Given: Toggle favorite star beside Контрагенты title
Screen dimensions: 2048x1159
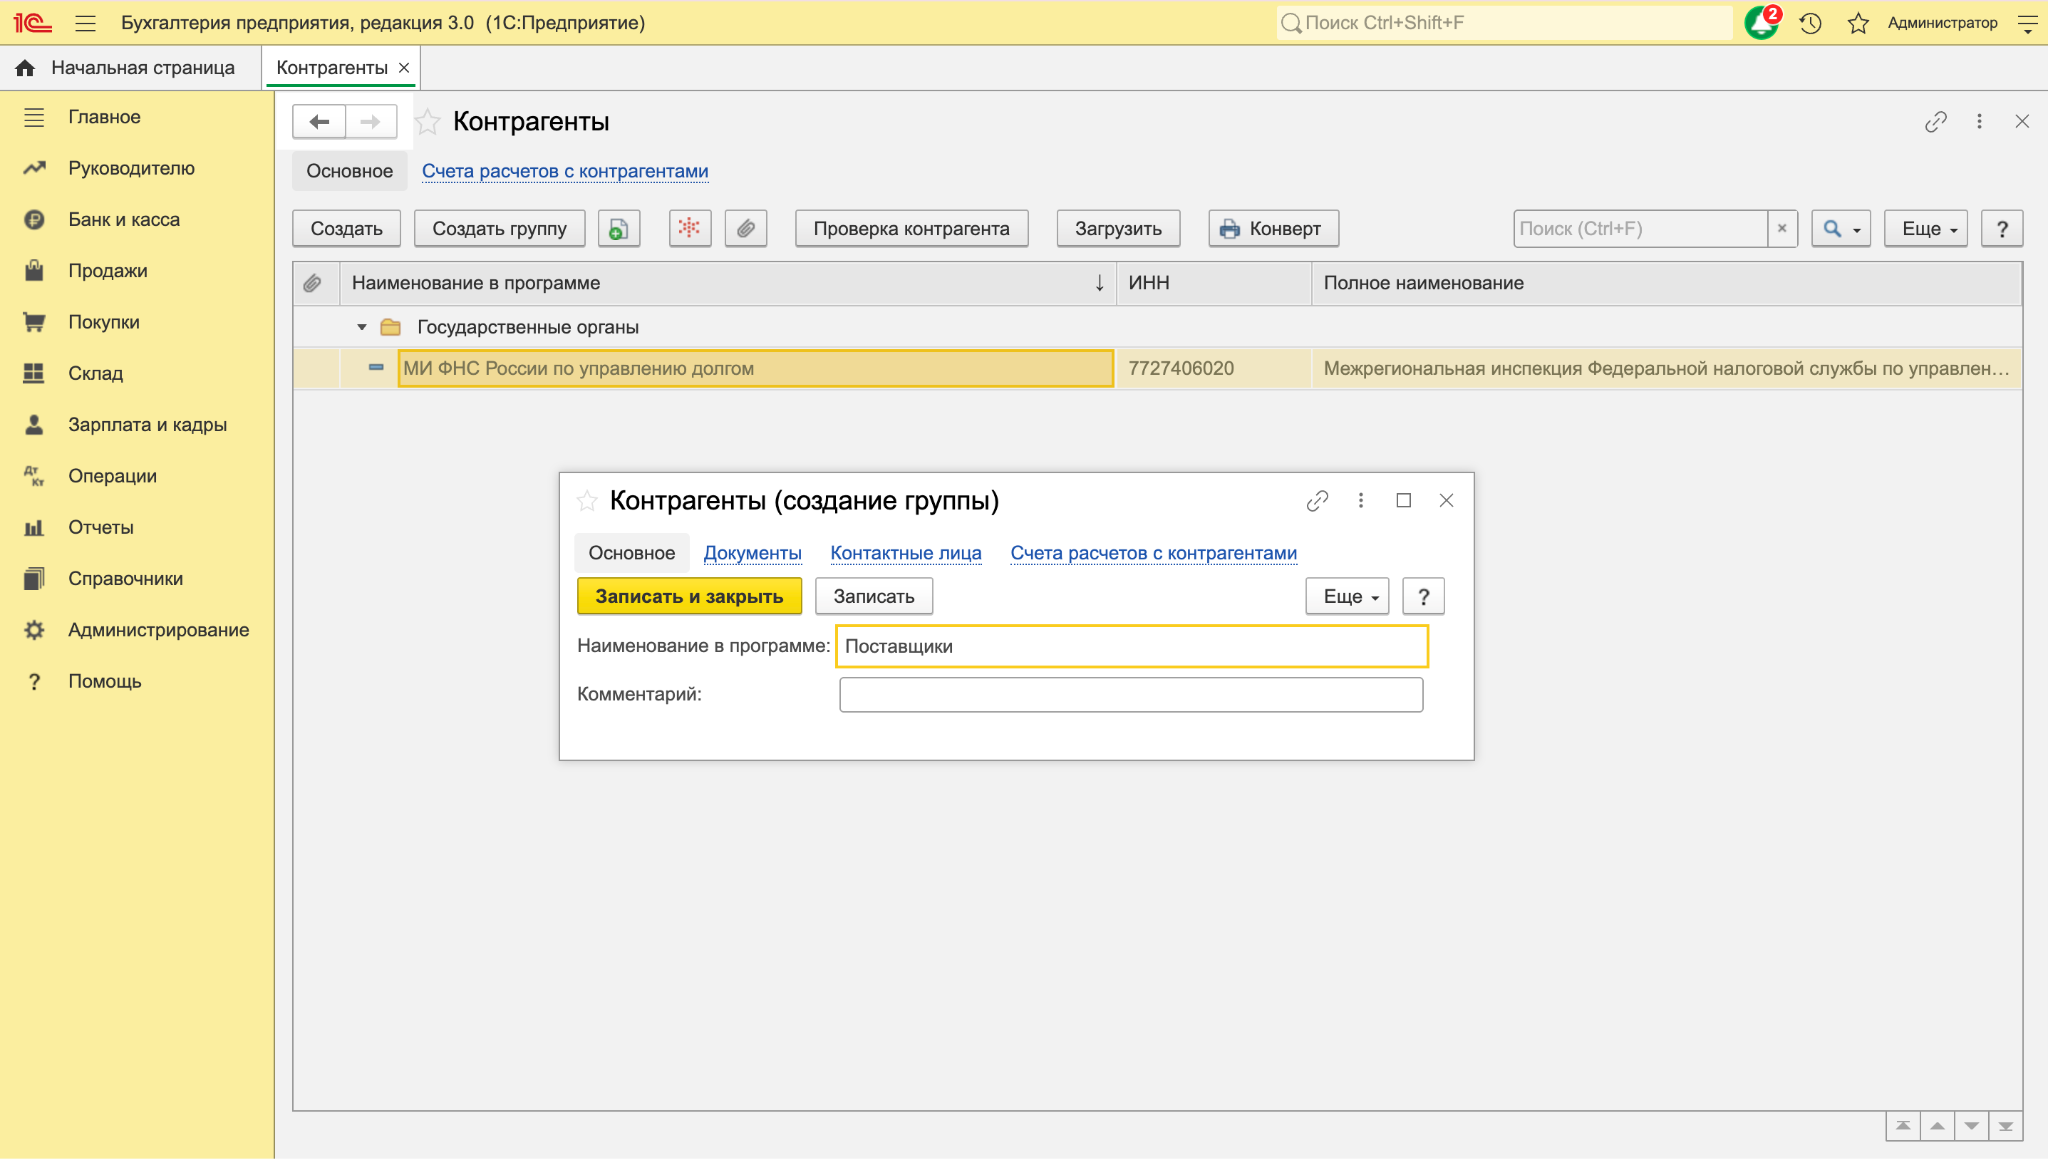Looking at the screenshot, I should pyautogui.click(x=427, y=122).
